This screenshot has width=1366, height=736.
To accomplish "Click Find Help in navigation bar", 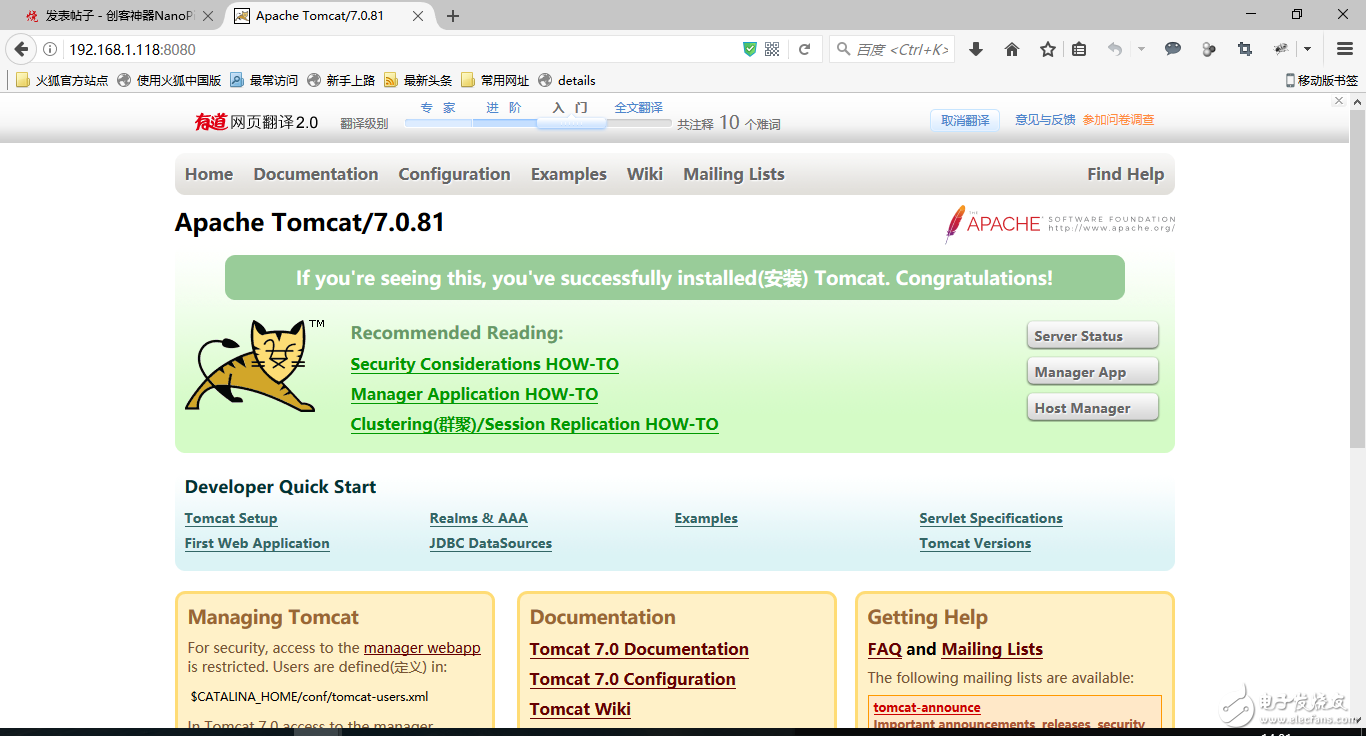I will [x=1126, y=174].
